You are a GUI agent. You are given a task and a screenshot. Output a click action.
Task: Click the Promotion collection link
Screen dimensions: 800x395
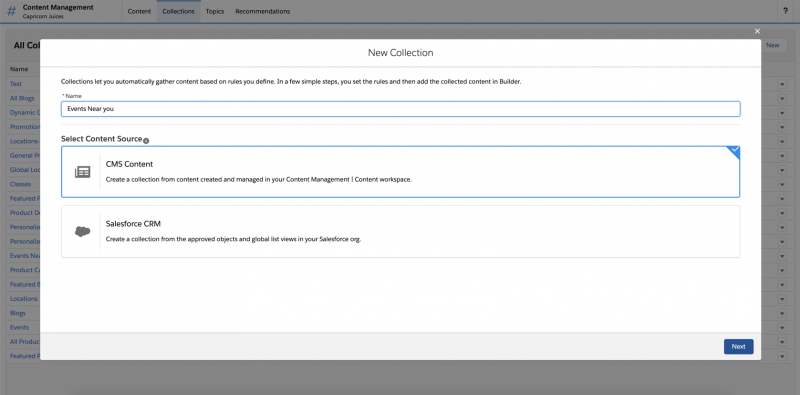point(25,127)
